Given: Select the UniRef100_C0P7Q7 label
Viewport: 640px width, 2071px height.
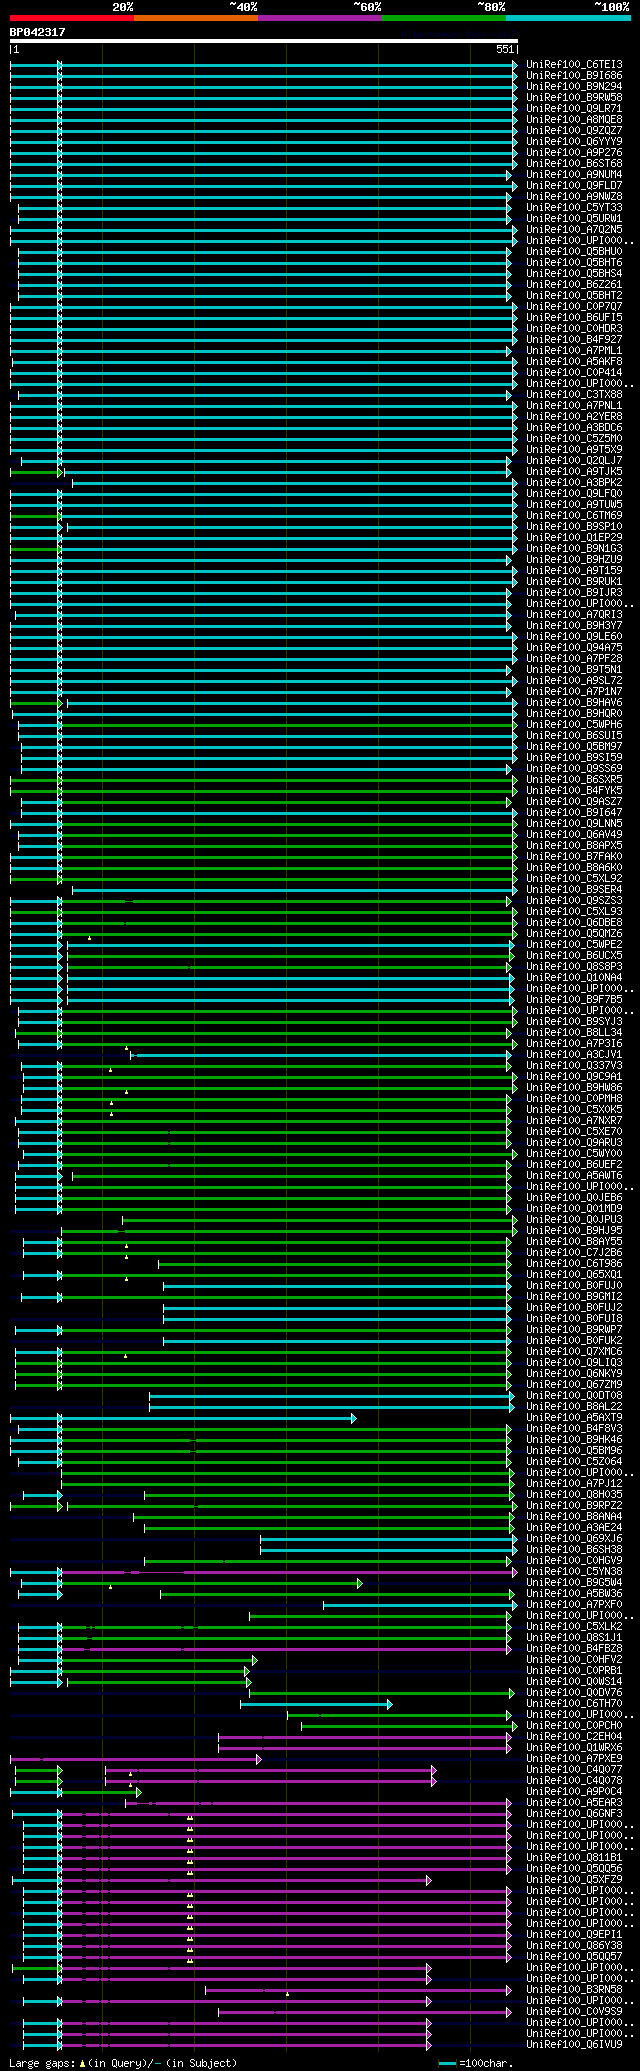Looking at the screenshot, I should click(574, 307).
